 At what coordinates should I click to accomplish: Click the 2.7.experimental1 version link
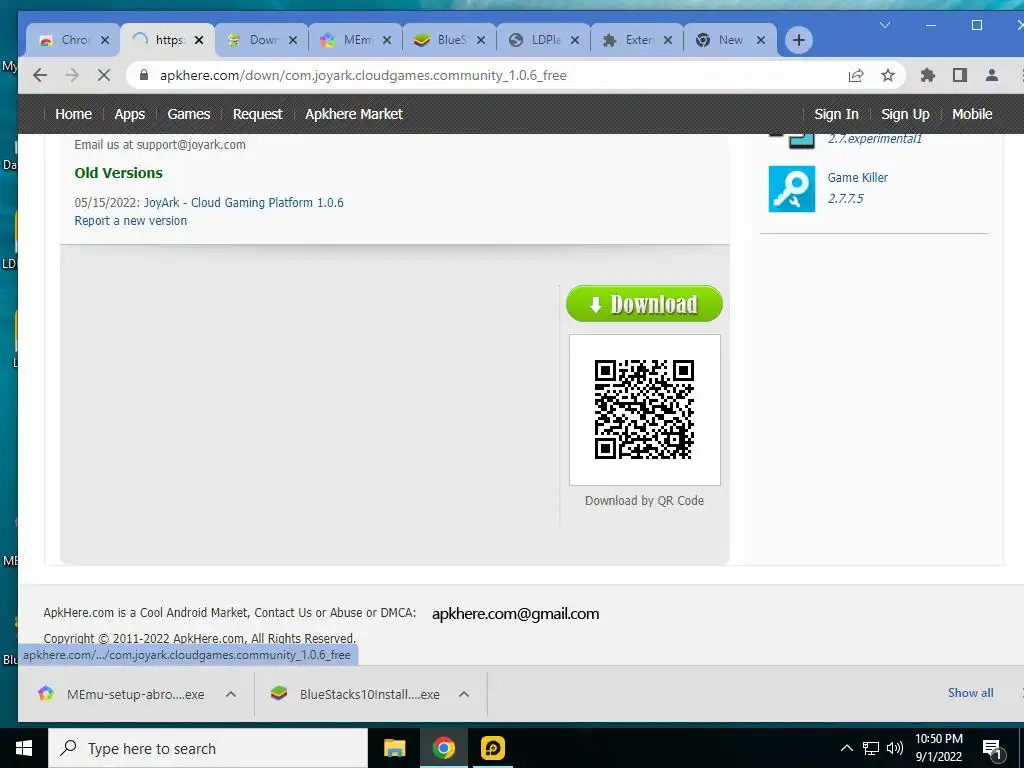pyautogui.click(x=874, y=138)
